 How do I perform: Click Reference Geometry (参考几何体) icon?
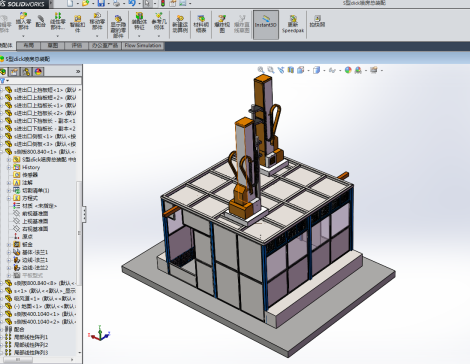coord(159,22)
